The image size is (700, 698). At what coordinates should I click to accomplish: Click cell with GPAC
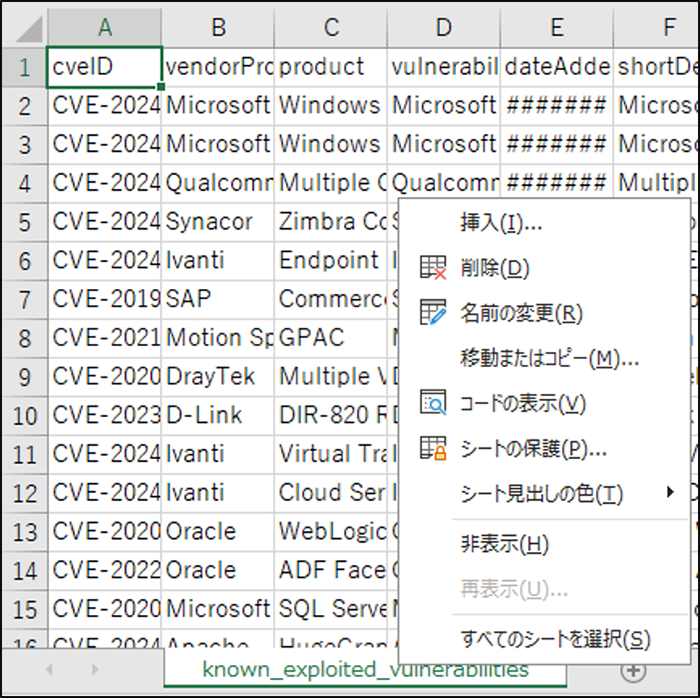331,338
